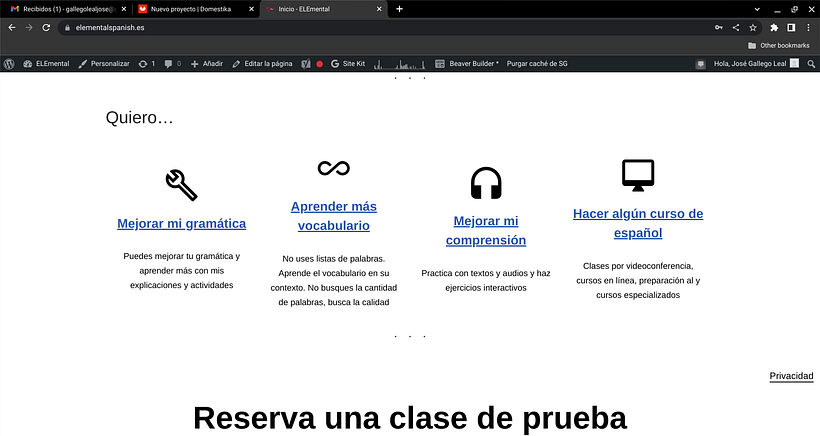820x436 pixels.
Task: Click the red Yoast status dot
Action: pyautogui.click(x=320, y=64)
